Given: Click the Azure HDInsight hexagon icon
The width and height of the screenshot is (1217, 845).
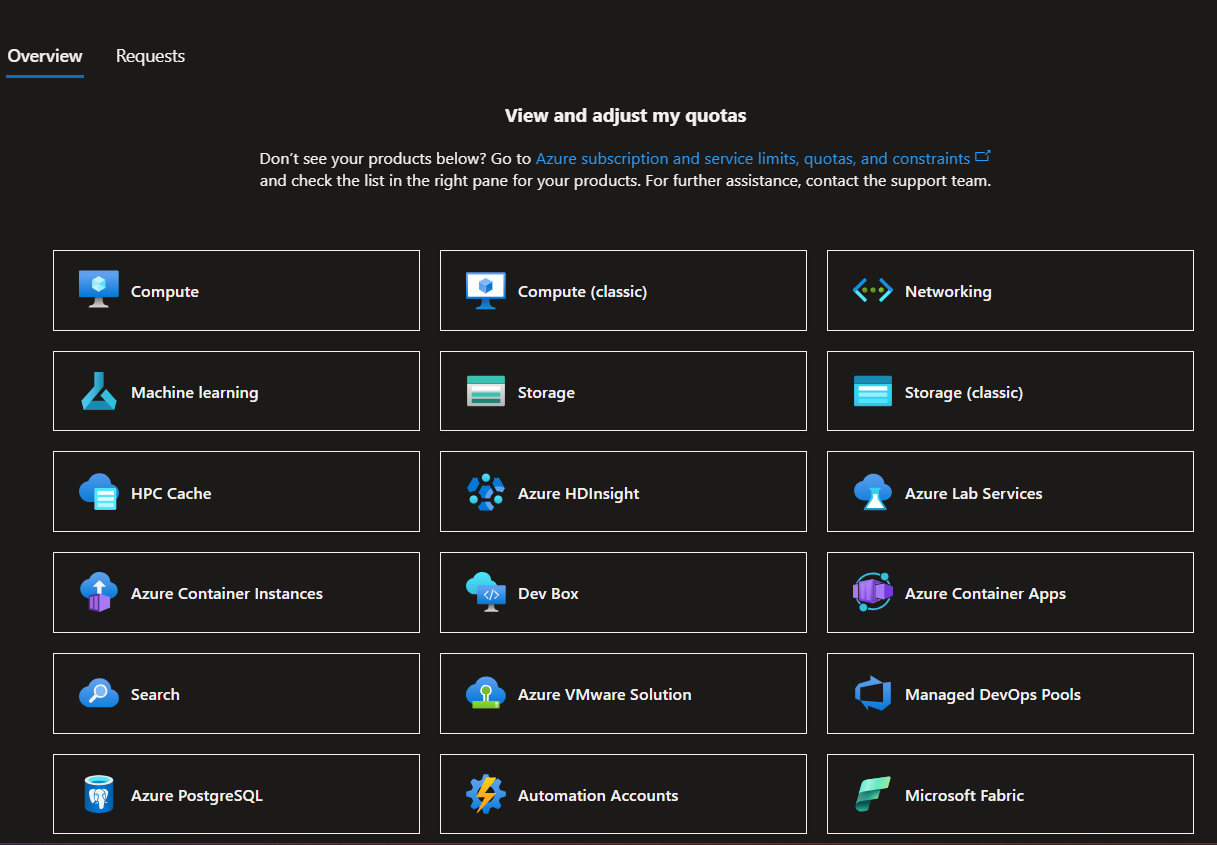Looking at the screenshot, I should pos(486,492).
